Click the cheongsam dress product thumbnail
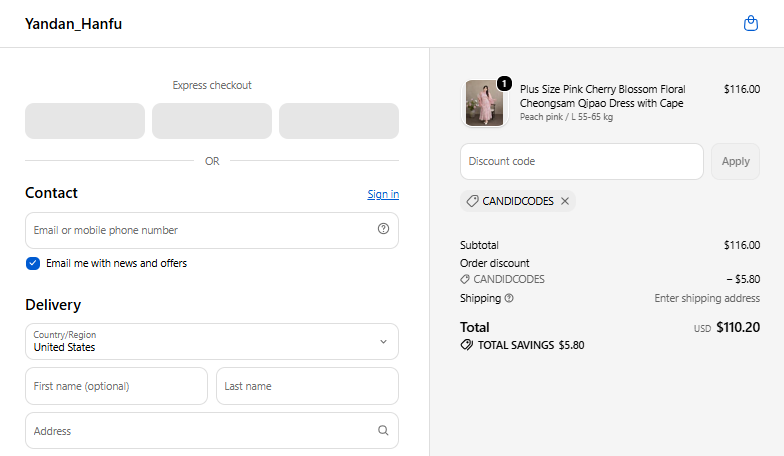This screenshot has height=456, width=784. pyautogui.click(x=484, y=103)
